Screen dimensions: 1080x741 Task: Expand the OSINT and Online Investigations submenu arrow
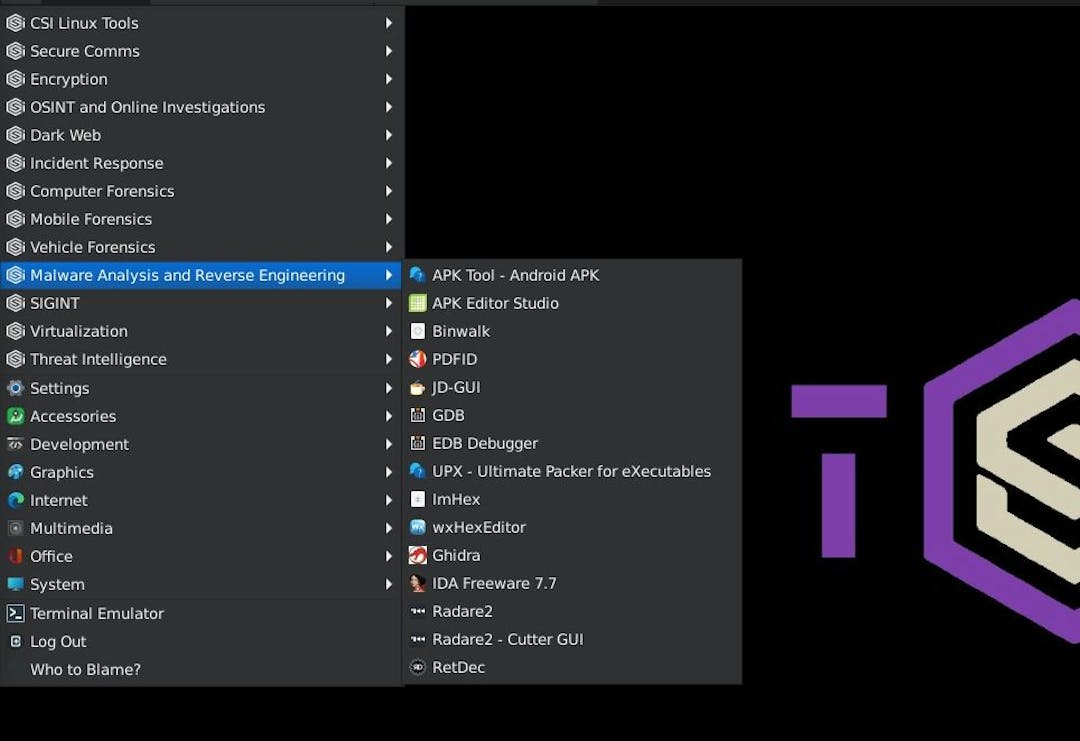389,107
